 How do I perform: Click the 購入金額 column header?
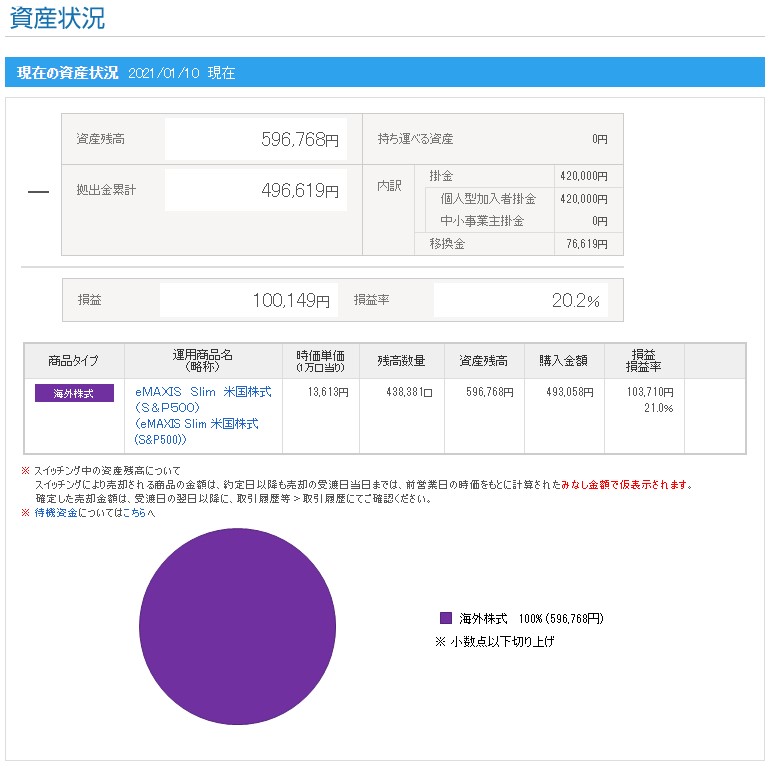pyautogui.click(x=564, y=361)
